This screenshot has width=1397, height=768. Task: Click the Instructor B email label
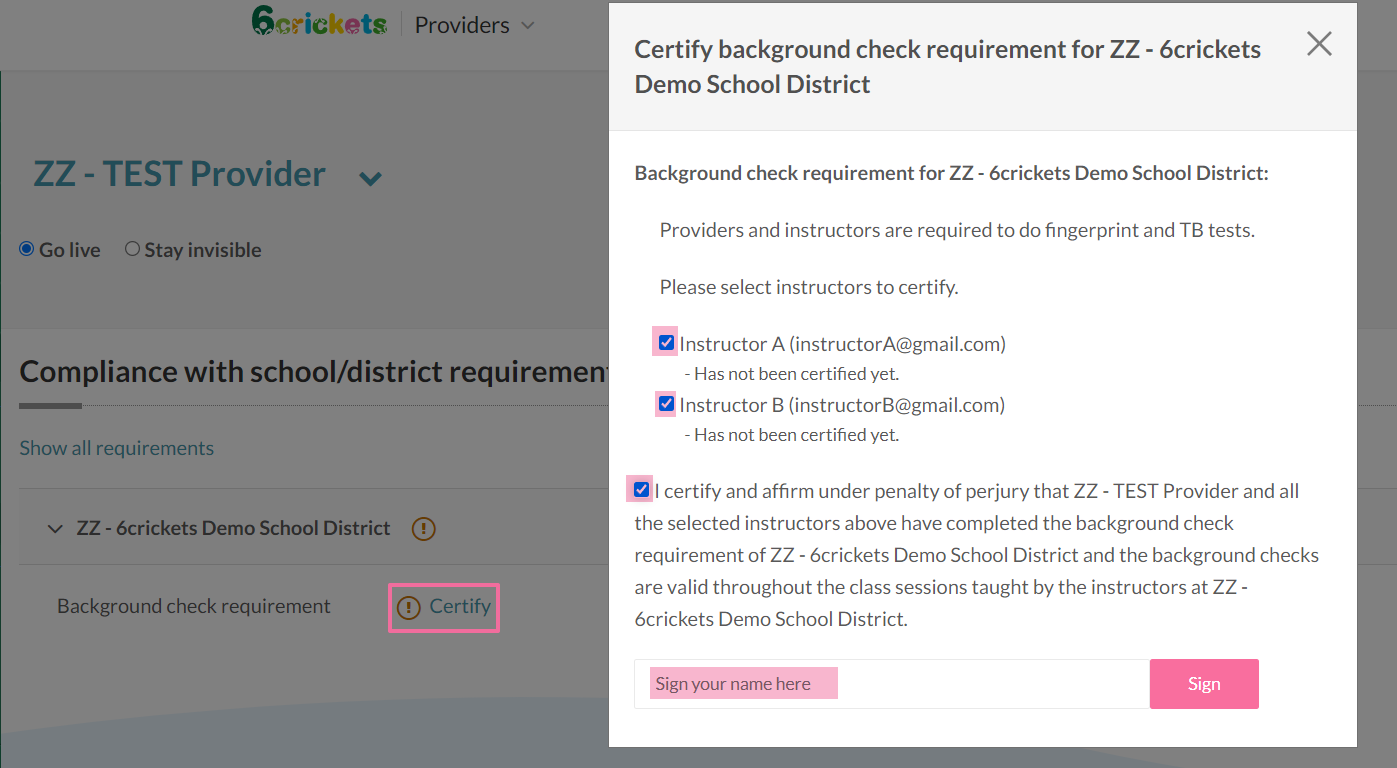point(842,405)
